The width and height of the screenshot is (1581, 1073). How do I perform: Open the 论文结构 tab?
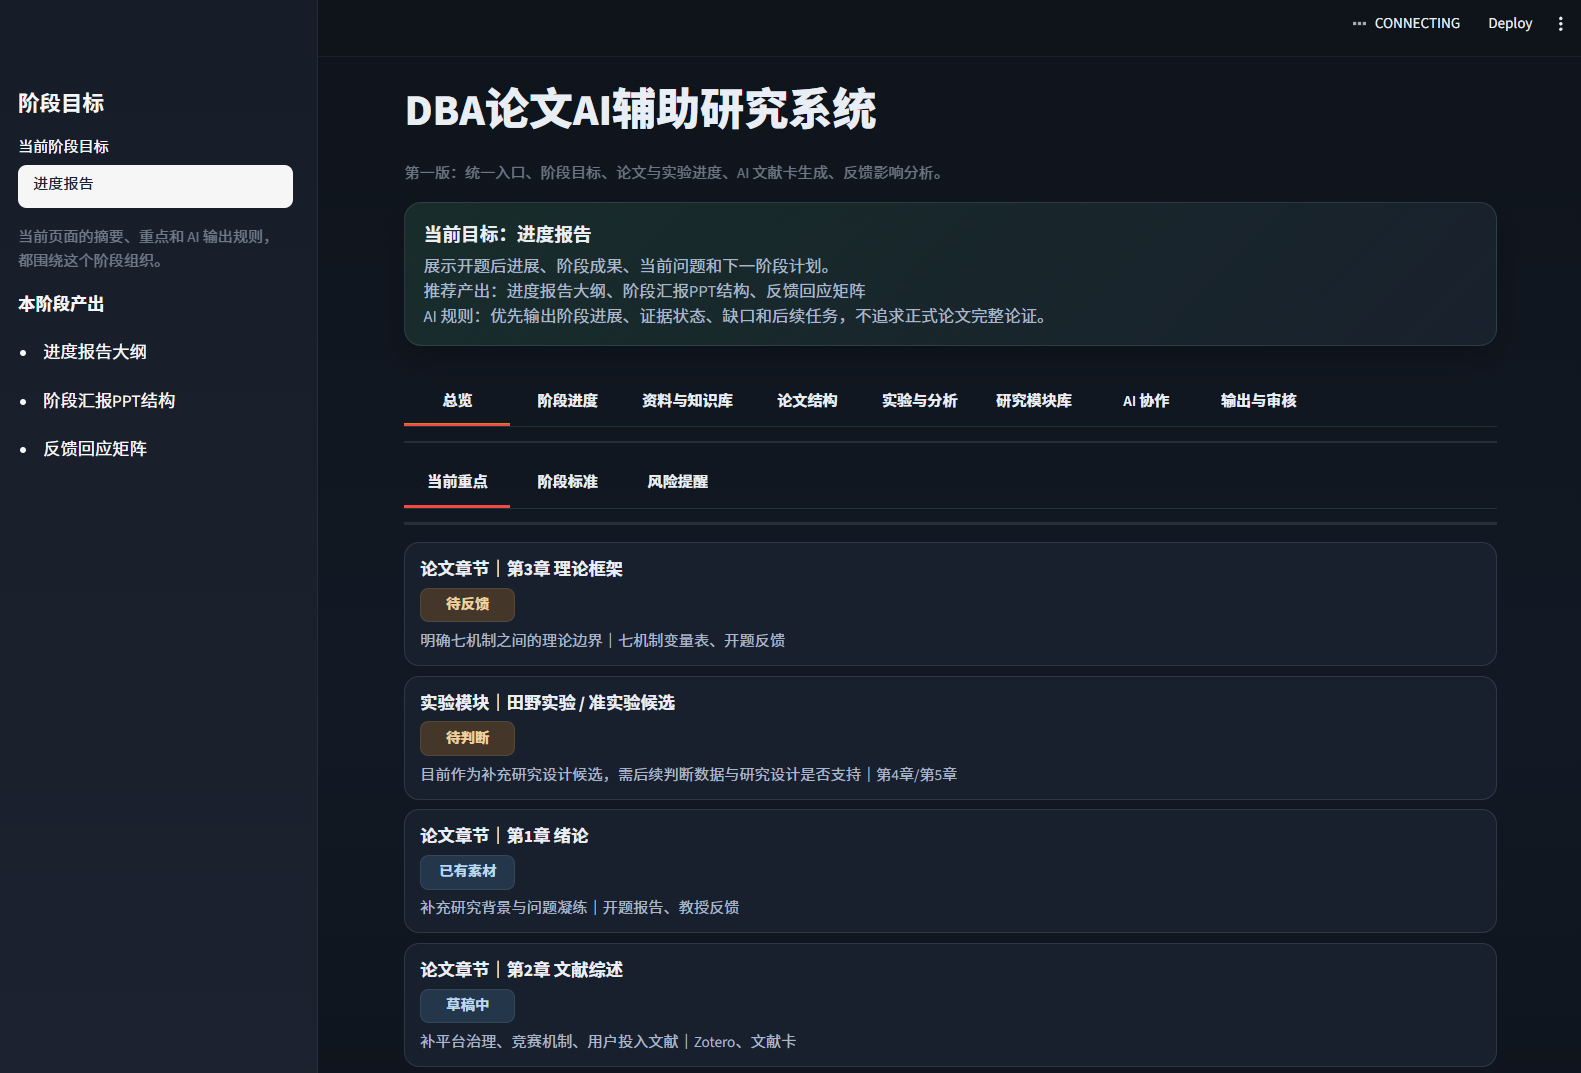(x=807, y=401)
